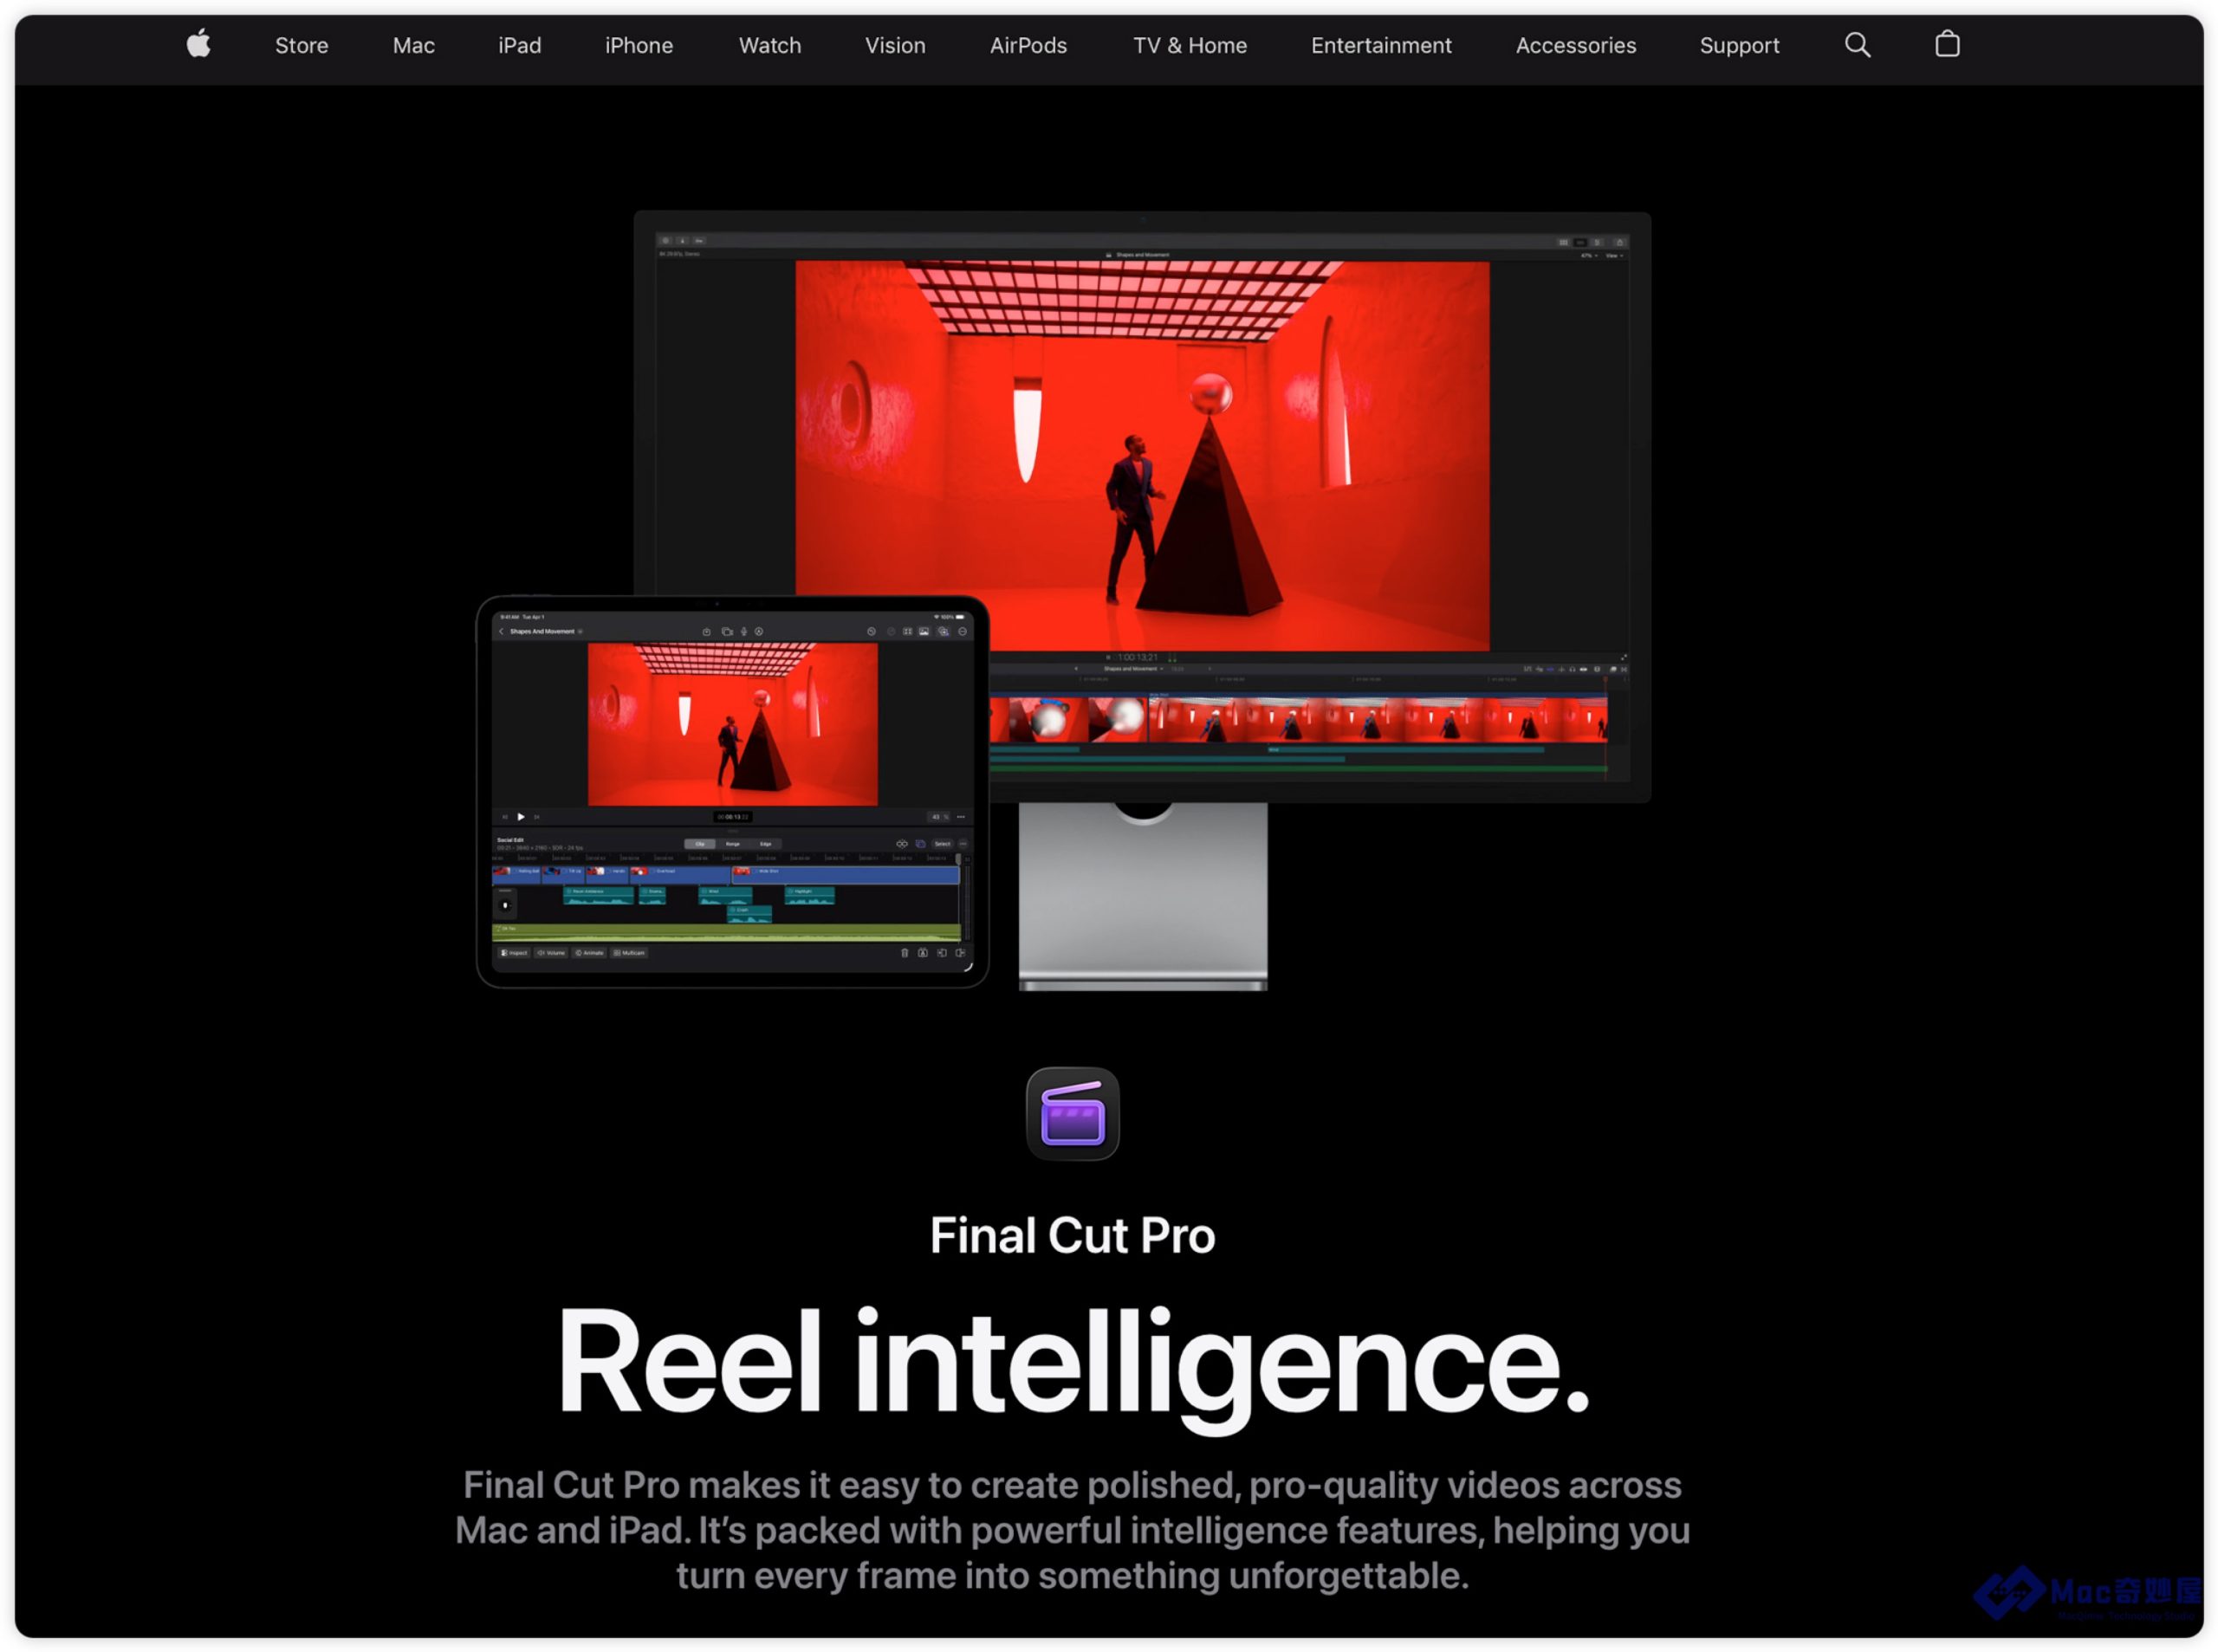Open the shopping bag icon
Image resolution: width=2218 pixels, height=1652 pixels.
(x=1946, y=44)
